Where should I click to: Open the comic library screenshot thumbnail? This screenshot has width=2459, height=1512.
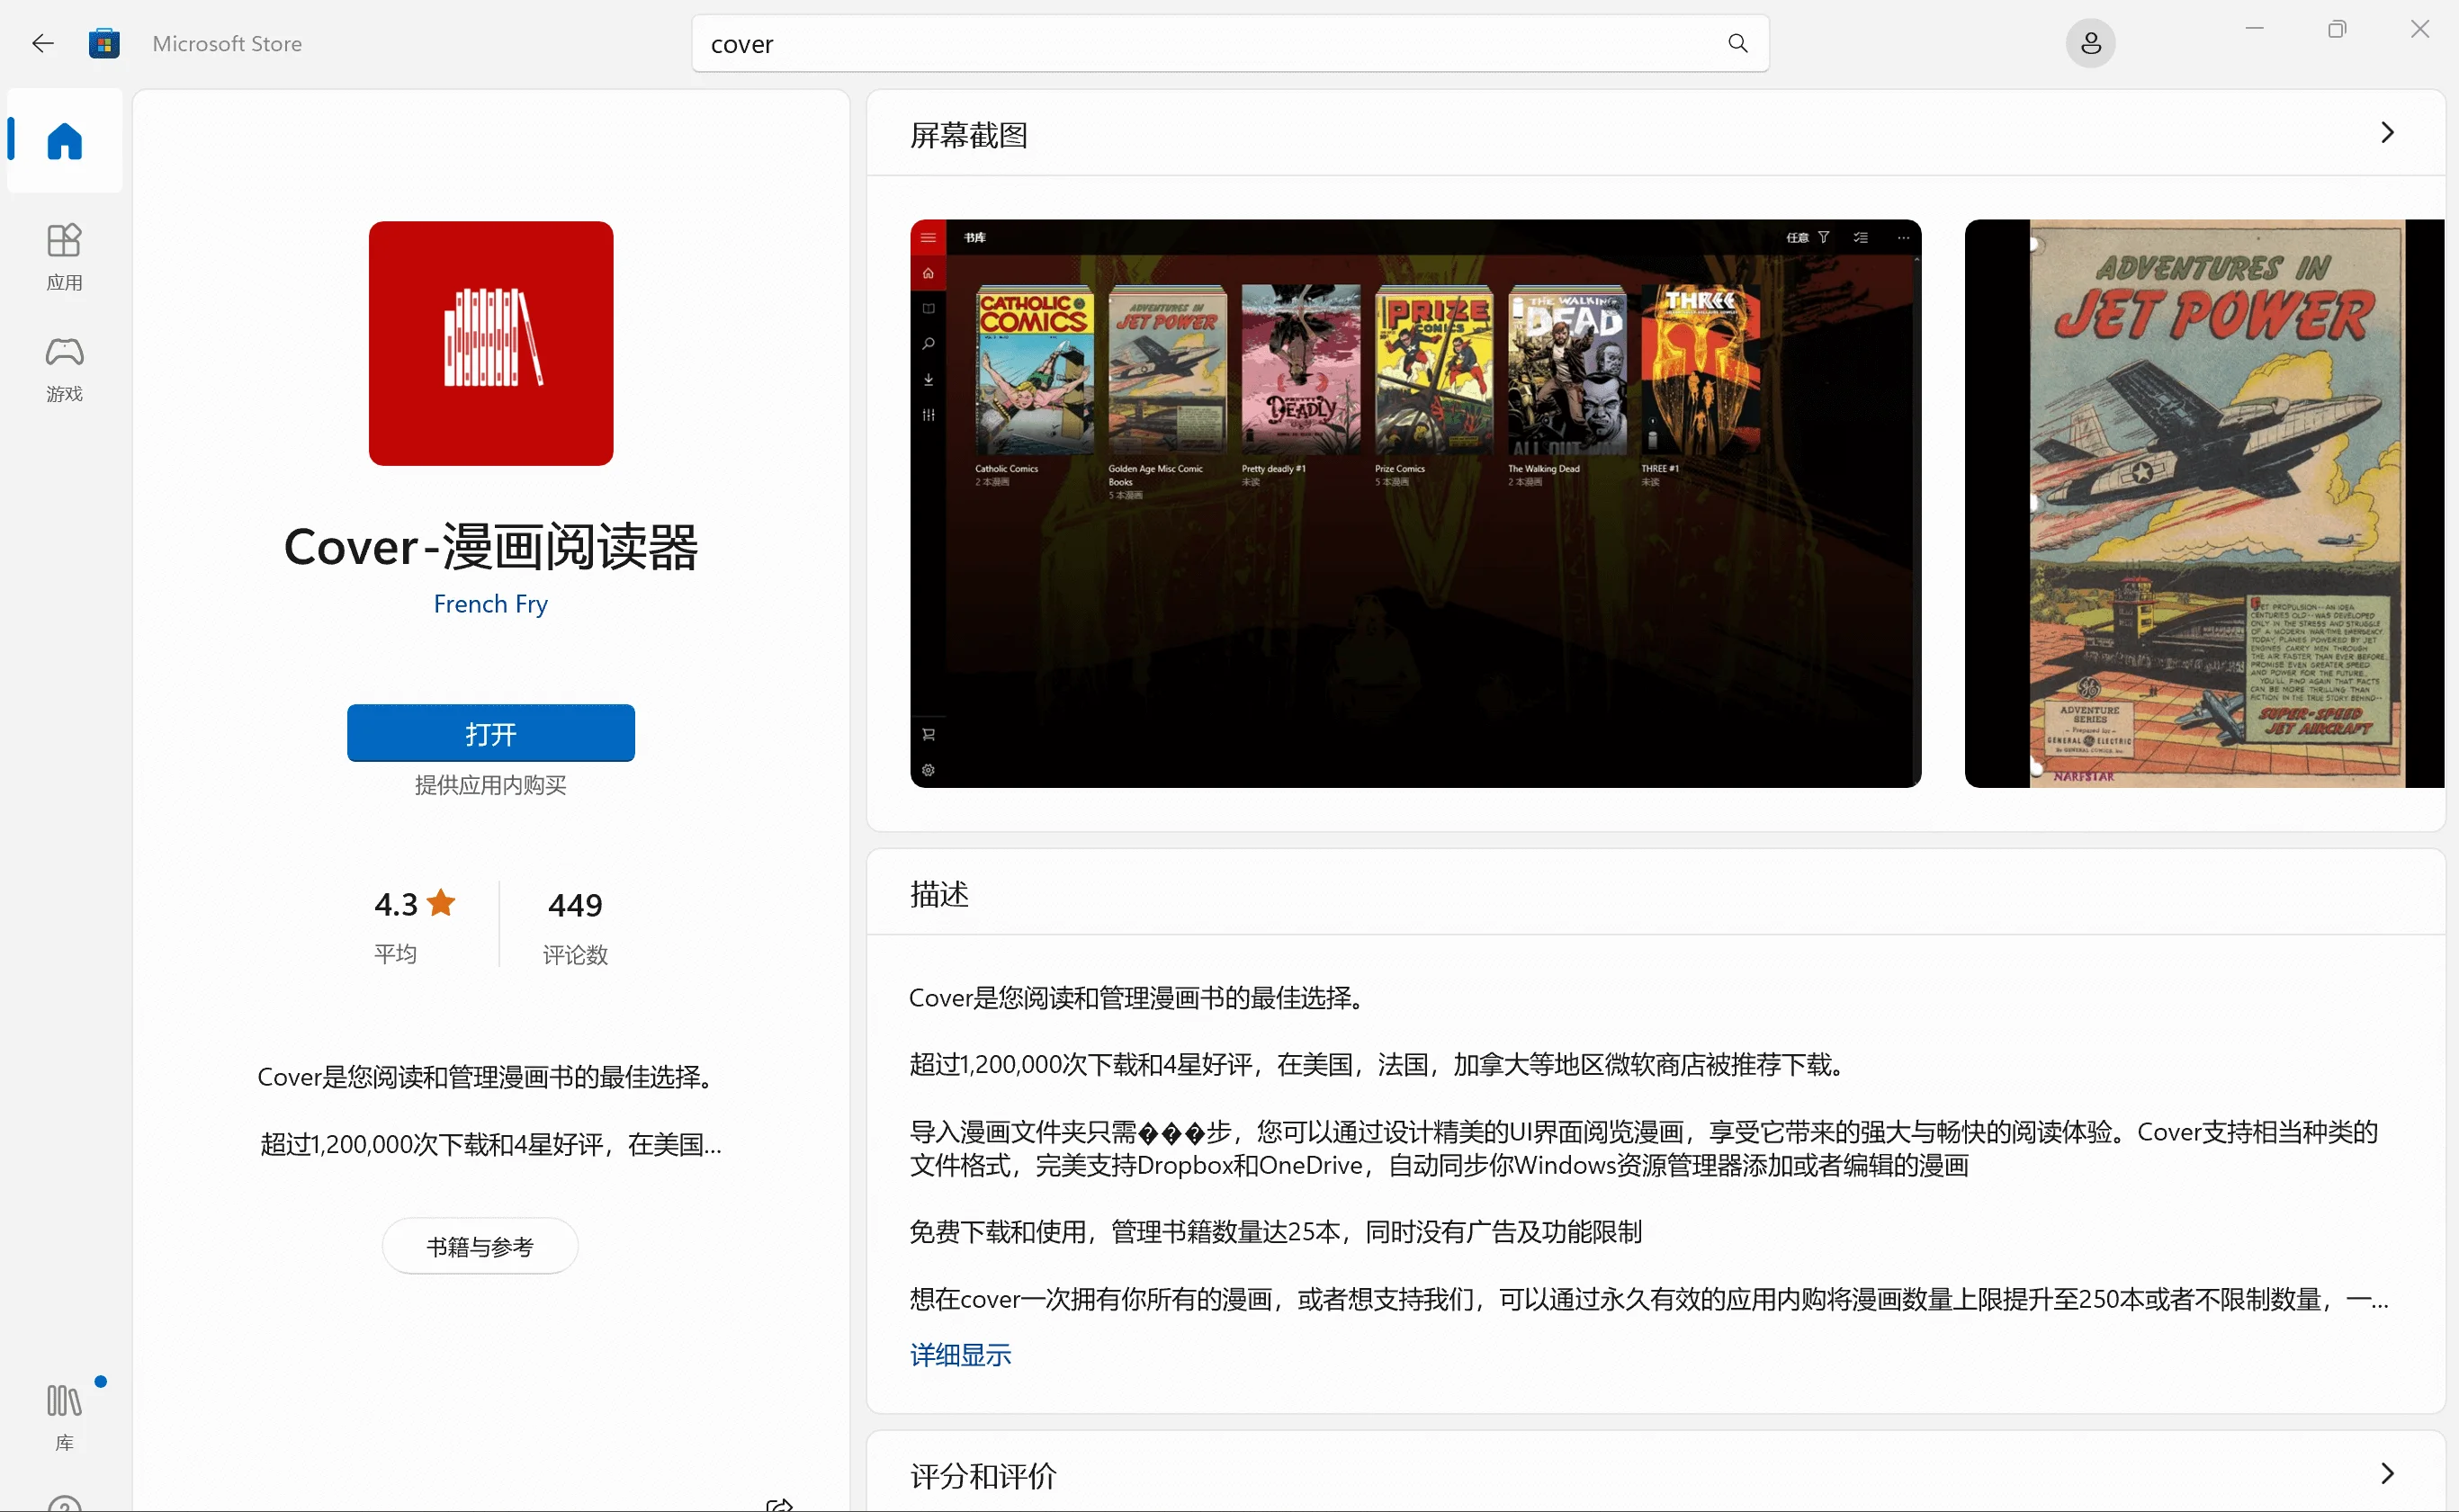[1415, 503]
